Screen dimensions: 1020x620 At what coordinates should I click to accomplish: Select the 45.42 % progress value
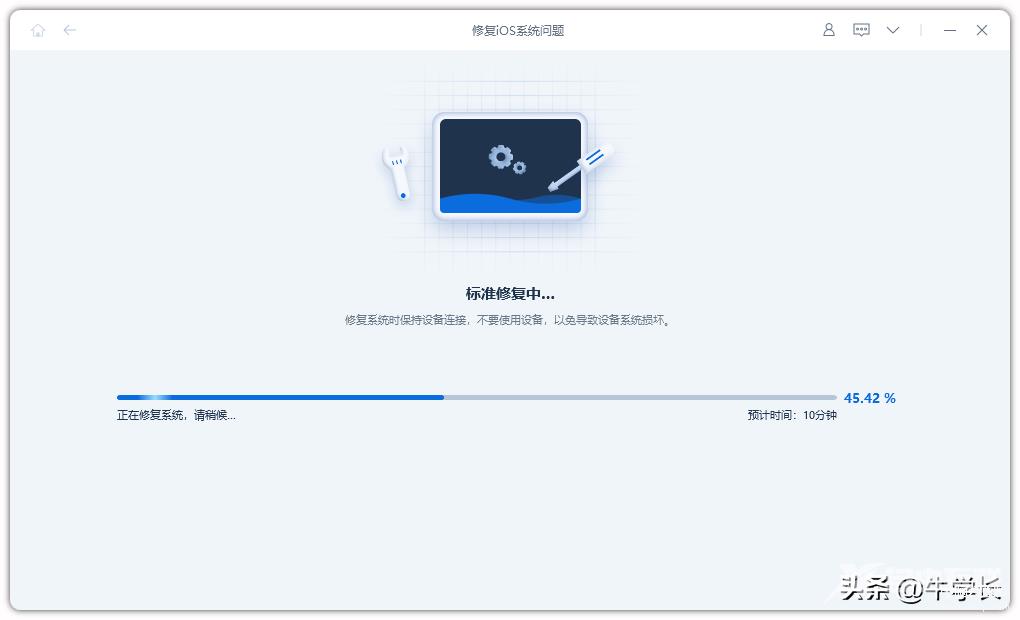click(870, 398)
